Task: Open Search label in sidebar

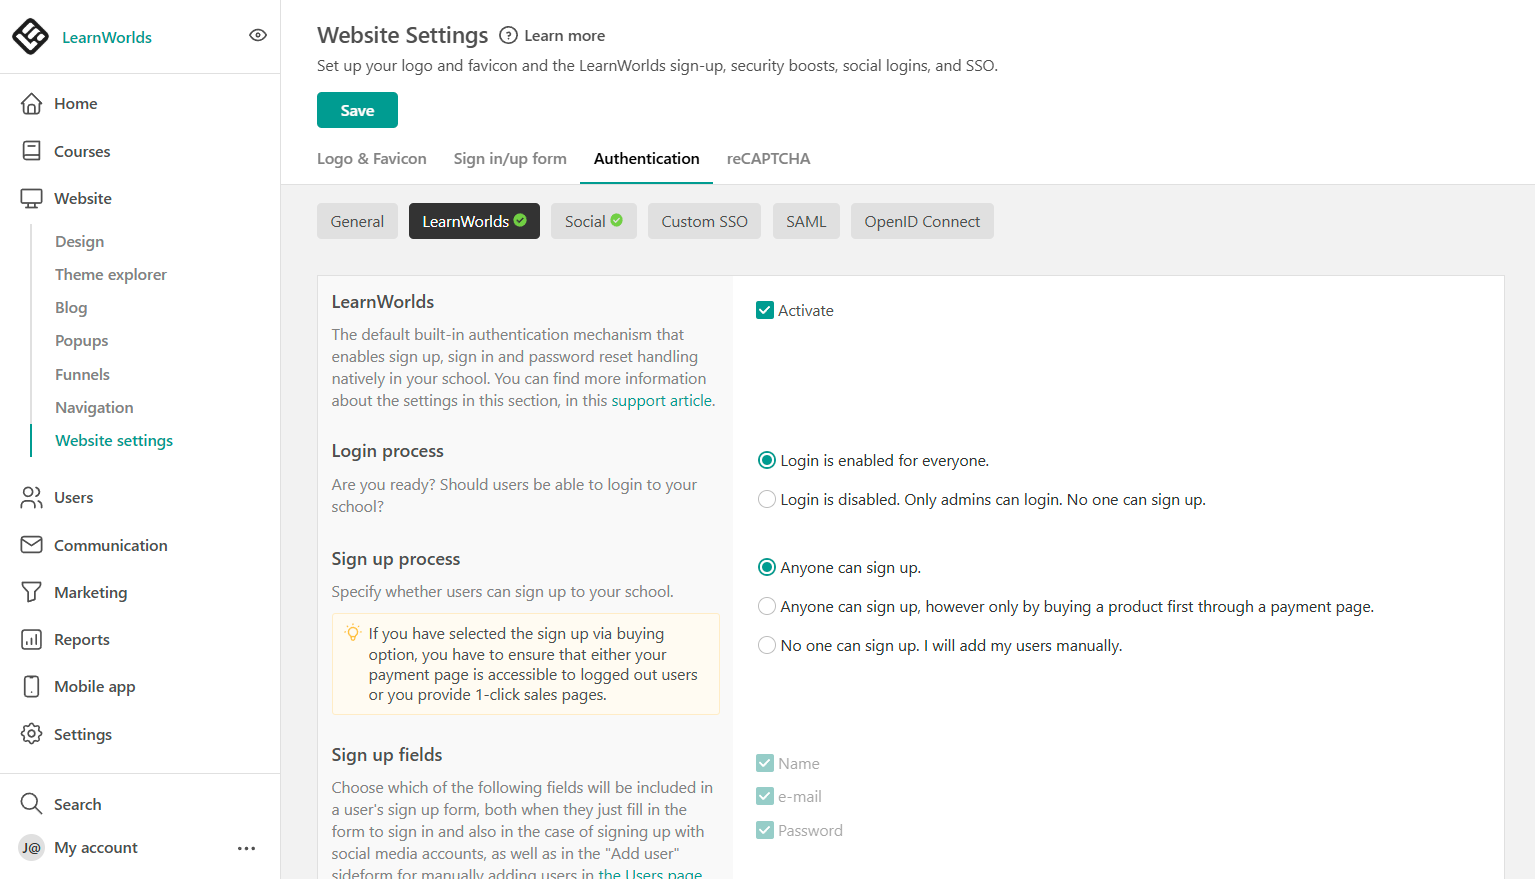Action: tap(78, 804)
